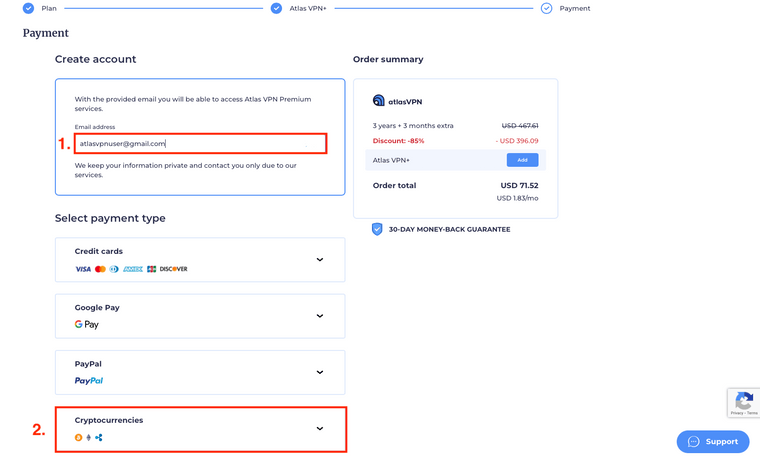This screenshot has height=460, width=760.
Task: Click the reCAPTCHA badge
Action: point(744,402)
